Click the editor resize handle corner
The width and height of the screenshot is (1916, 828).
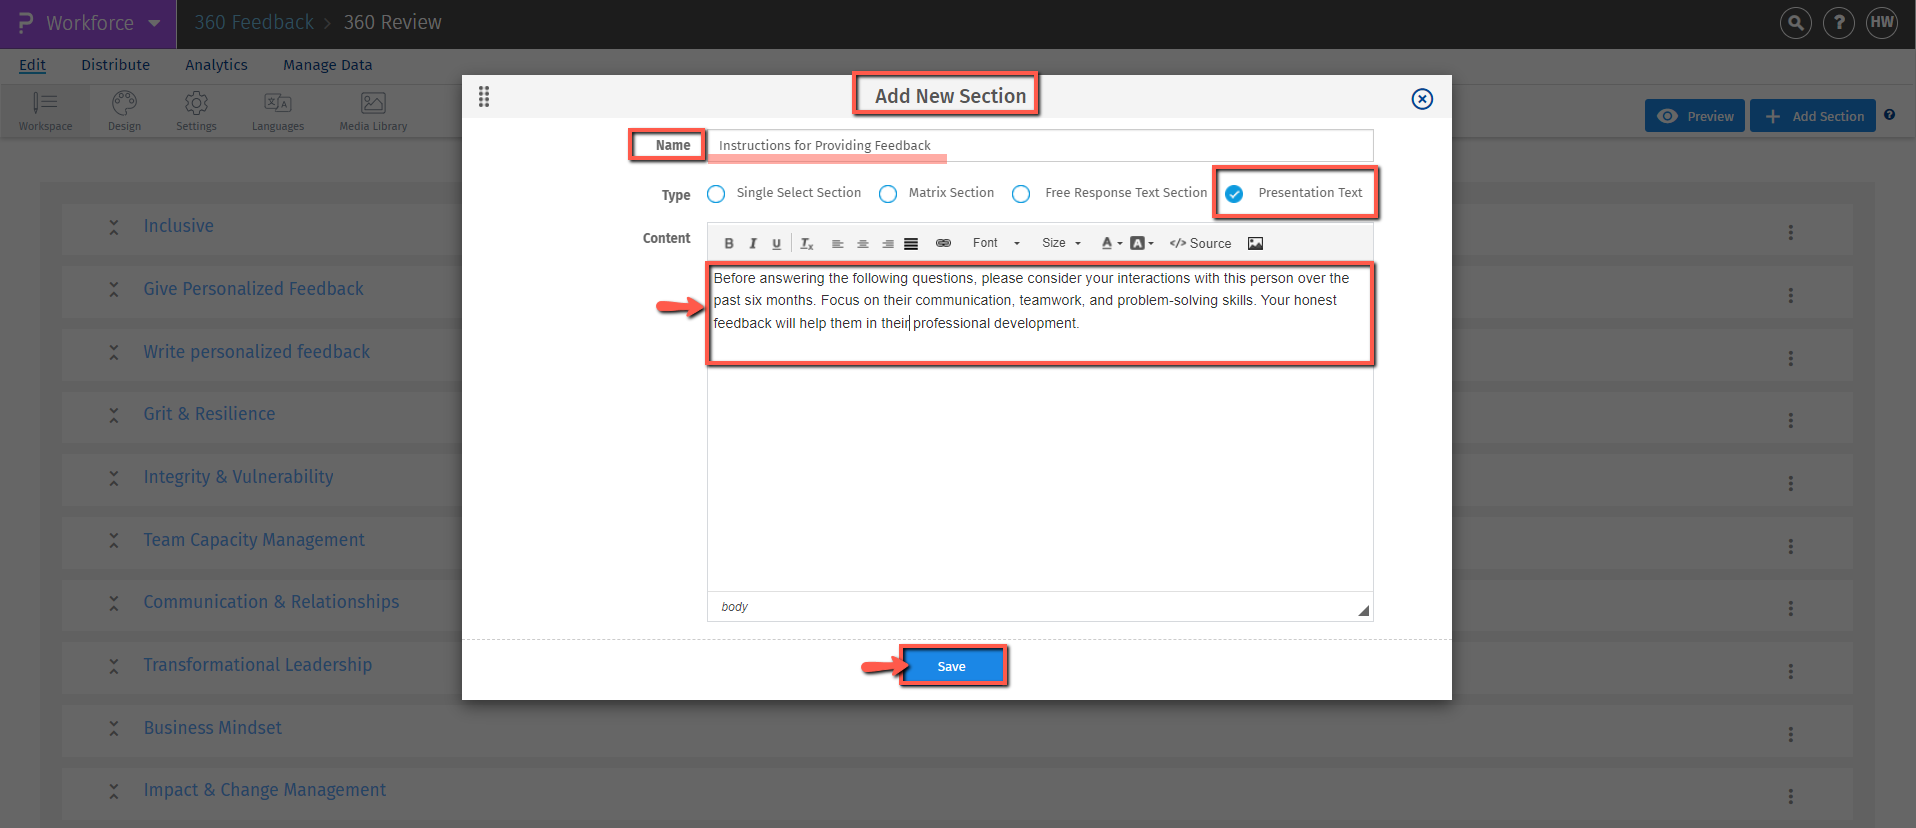click(x=1363, y=610)
